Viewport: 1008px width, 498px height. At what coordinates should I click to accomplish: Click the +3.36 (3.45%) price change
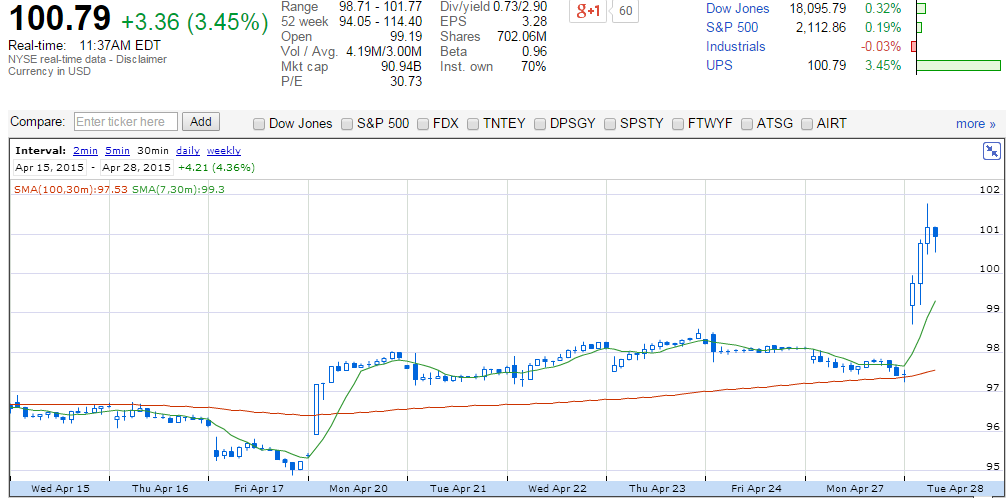point(195,22)
